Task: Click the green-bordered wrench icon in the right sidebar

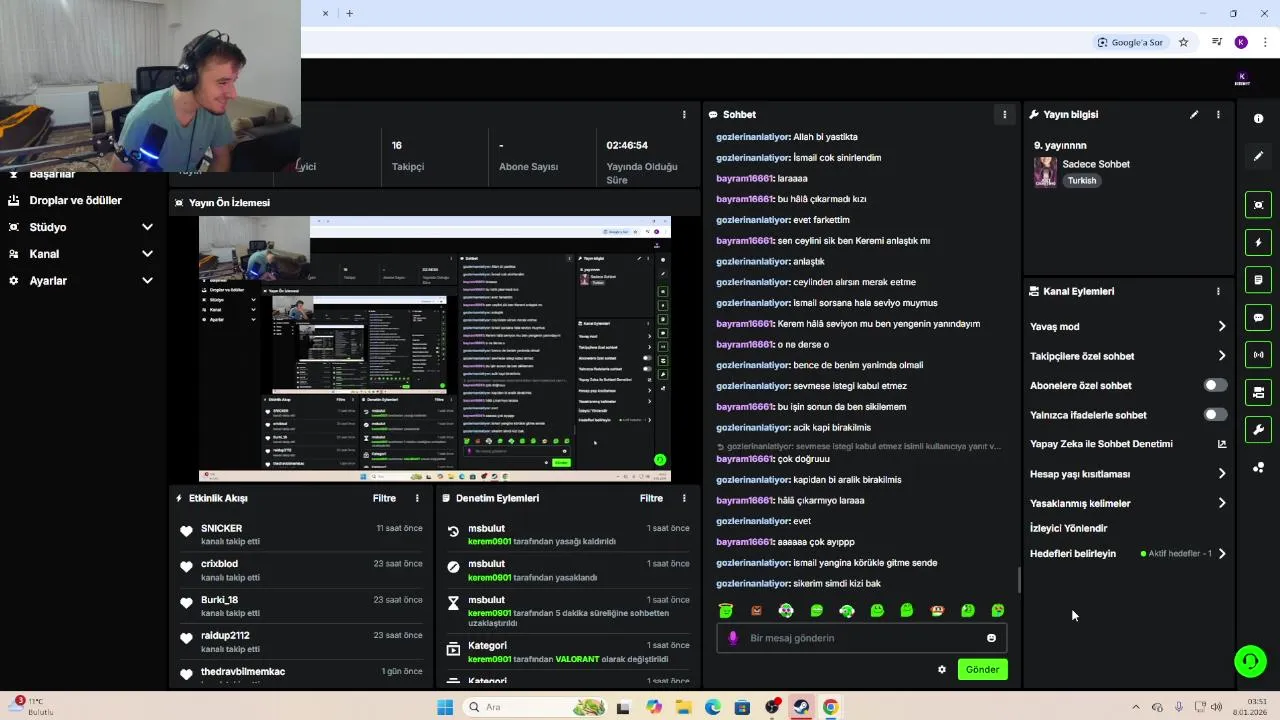Action: 1258,430
